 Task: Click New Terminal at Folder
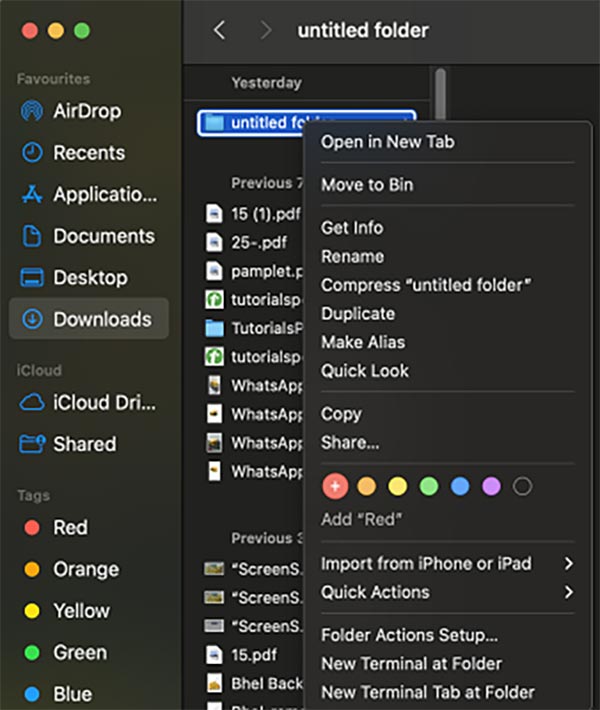pyautogui.click(x=411, y=663)
